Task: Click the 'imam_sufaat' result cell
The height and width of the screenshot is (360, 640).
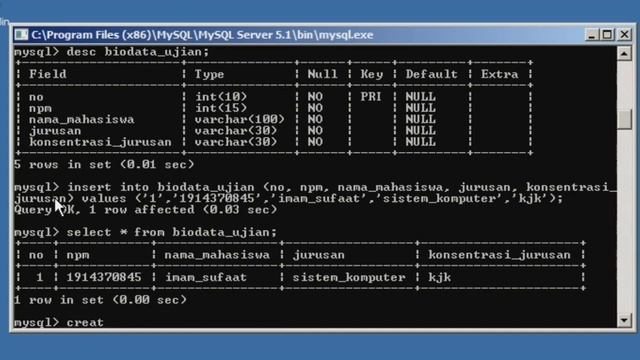Action: (206, 278)
